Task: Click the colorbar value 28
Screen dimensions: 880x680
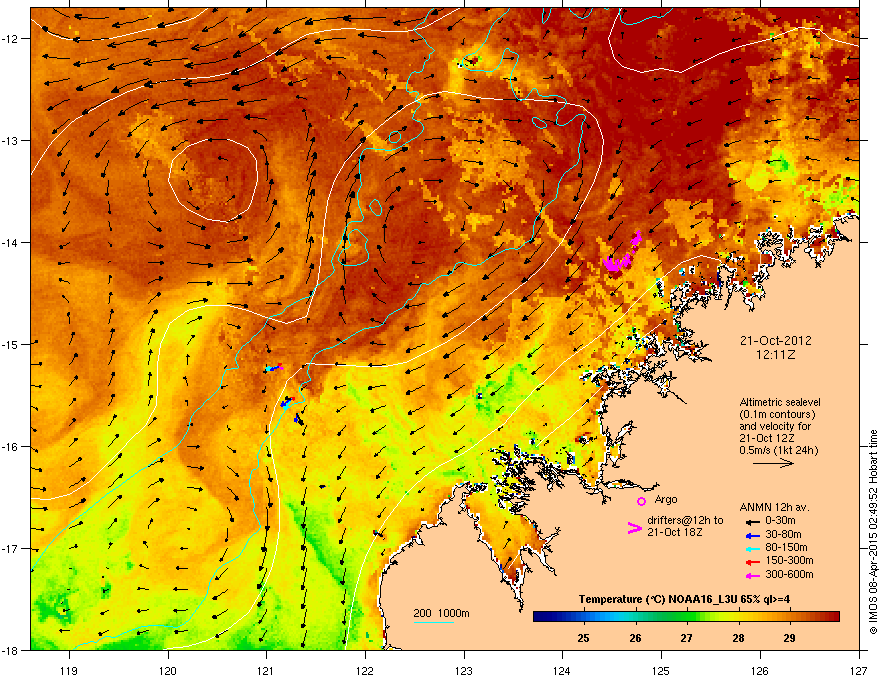Action: [738, 638]
